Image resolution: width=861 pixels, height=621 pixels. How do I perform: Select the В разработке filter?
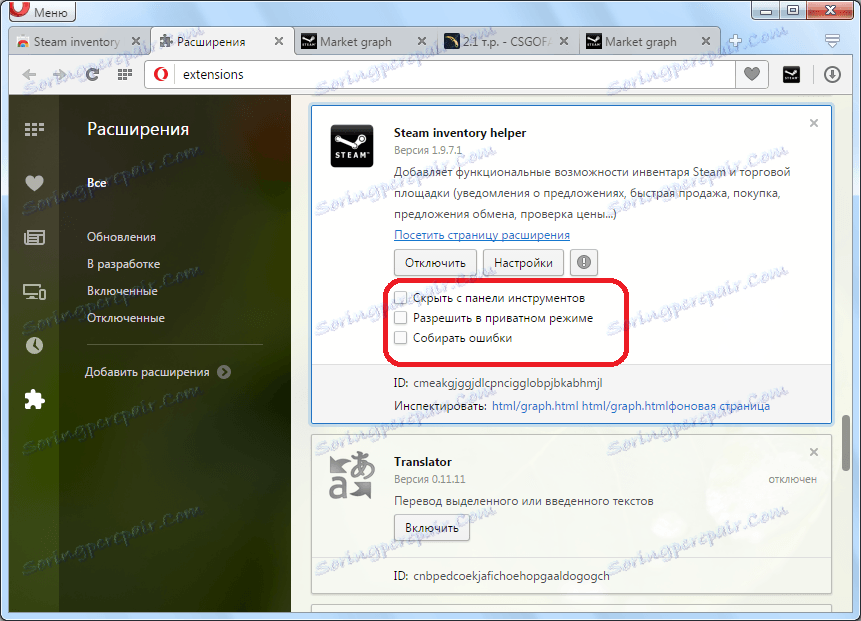click(124, 264)
